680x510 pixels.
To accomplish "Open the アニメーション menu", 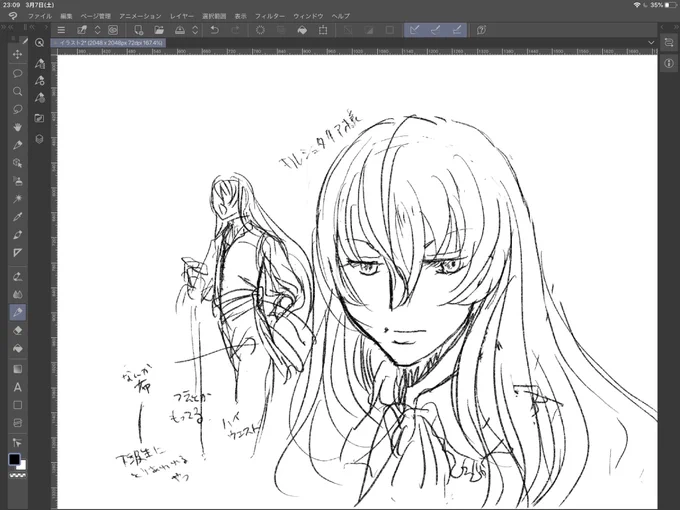I will (x=140, y=16).
